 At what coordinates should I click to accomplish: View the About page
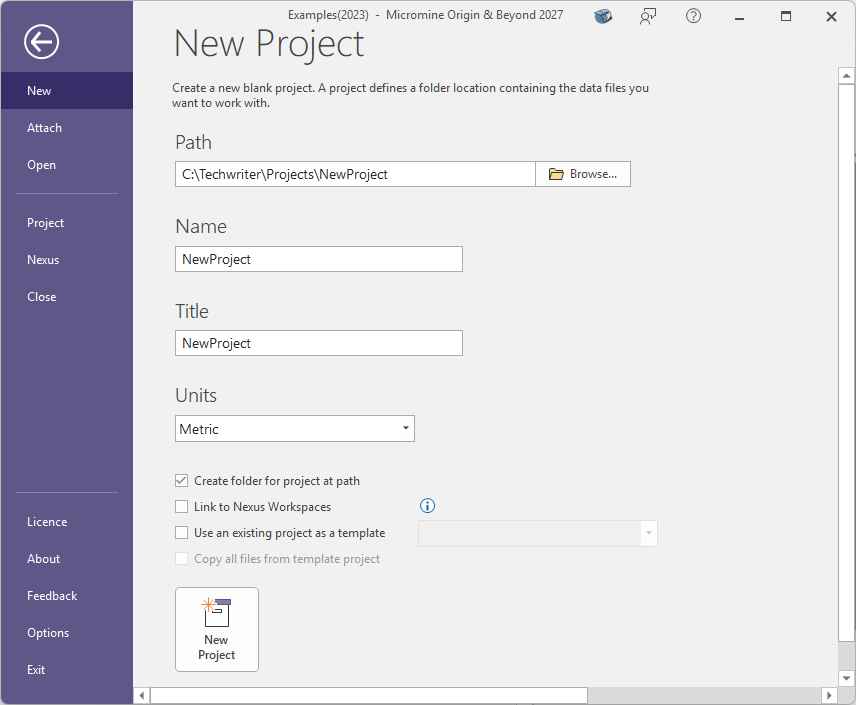pos(67,559)
